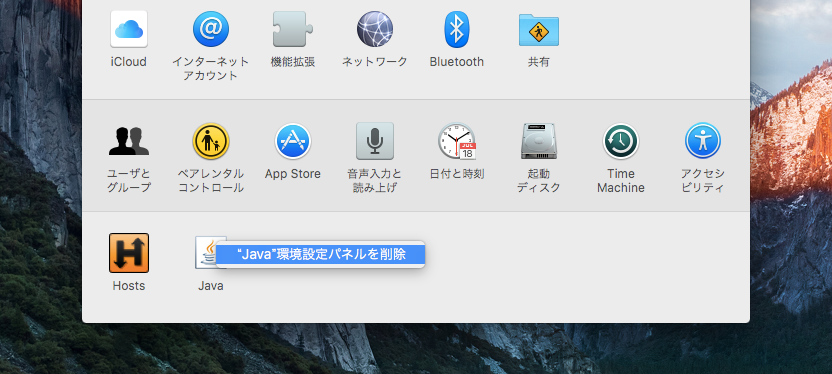Click the アクセシビリティ label text
Image resolution: width=832 pixels, height=374 pixels.
coord(703,181)
